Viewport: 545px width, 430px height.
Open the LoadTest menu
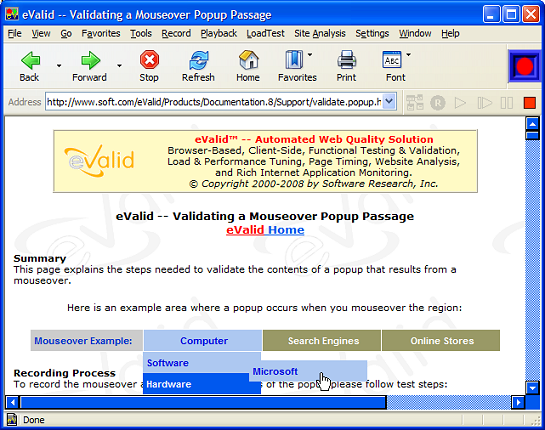coord(265,33)
